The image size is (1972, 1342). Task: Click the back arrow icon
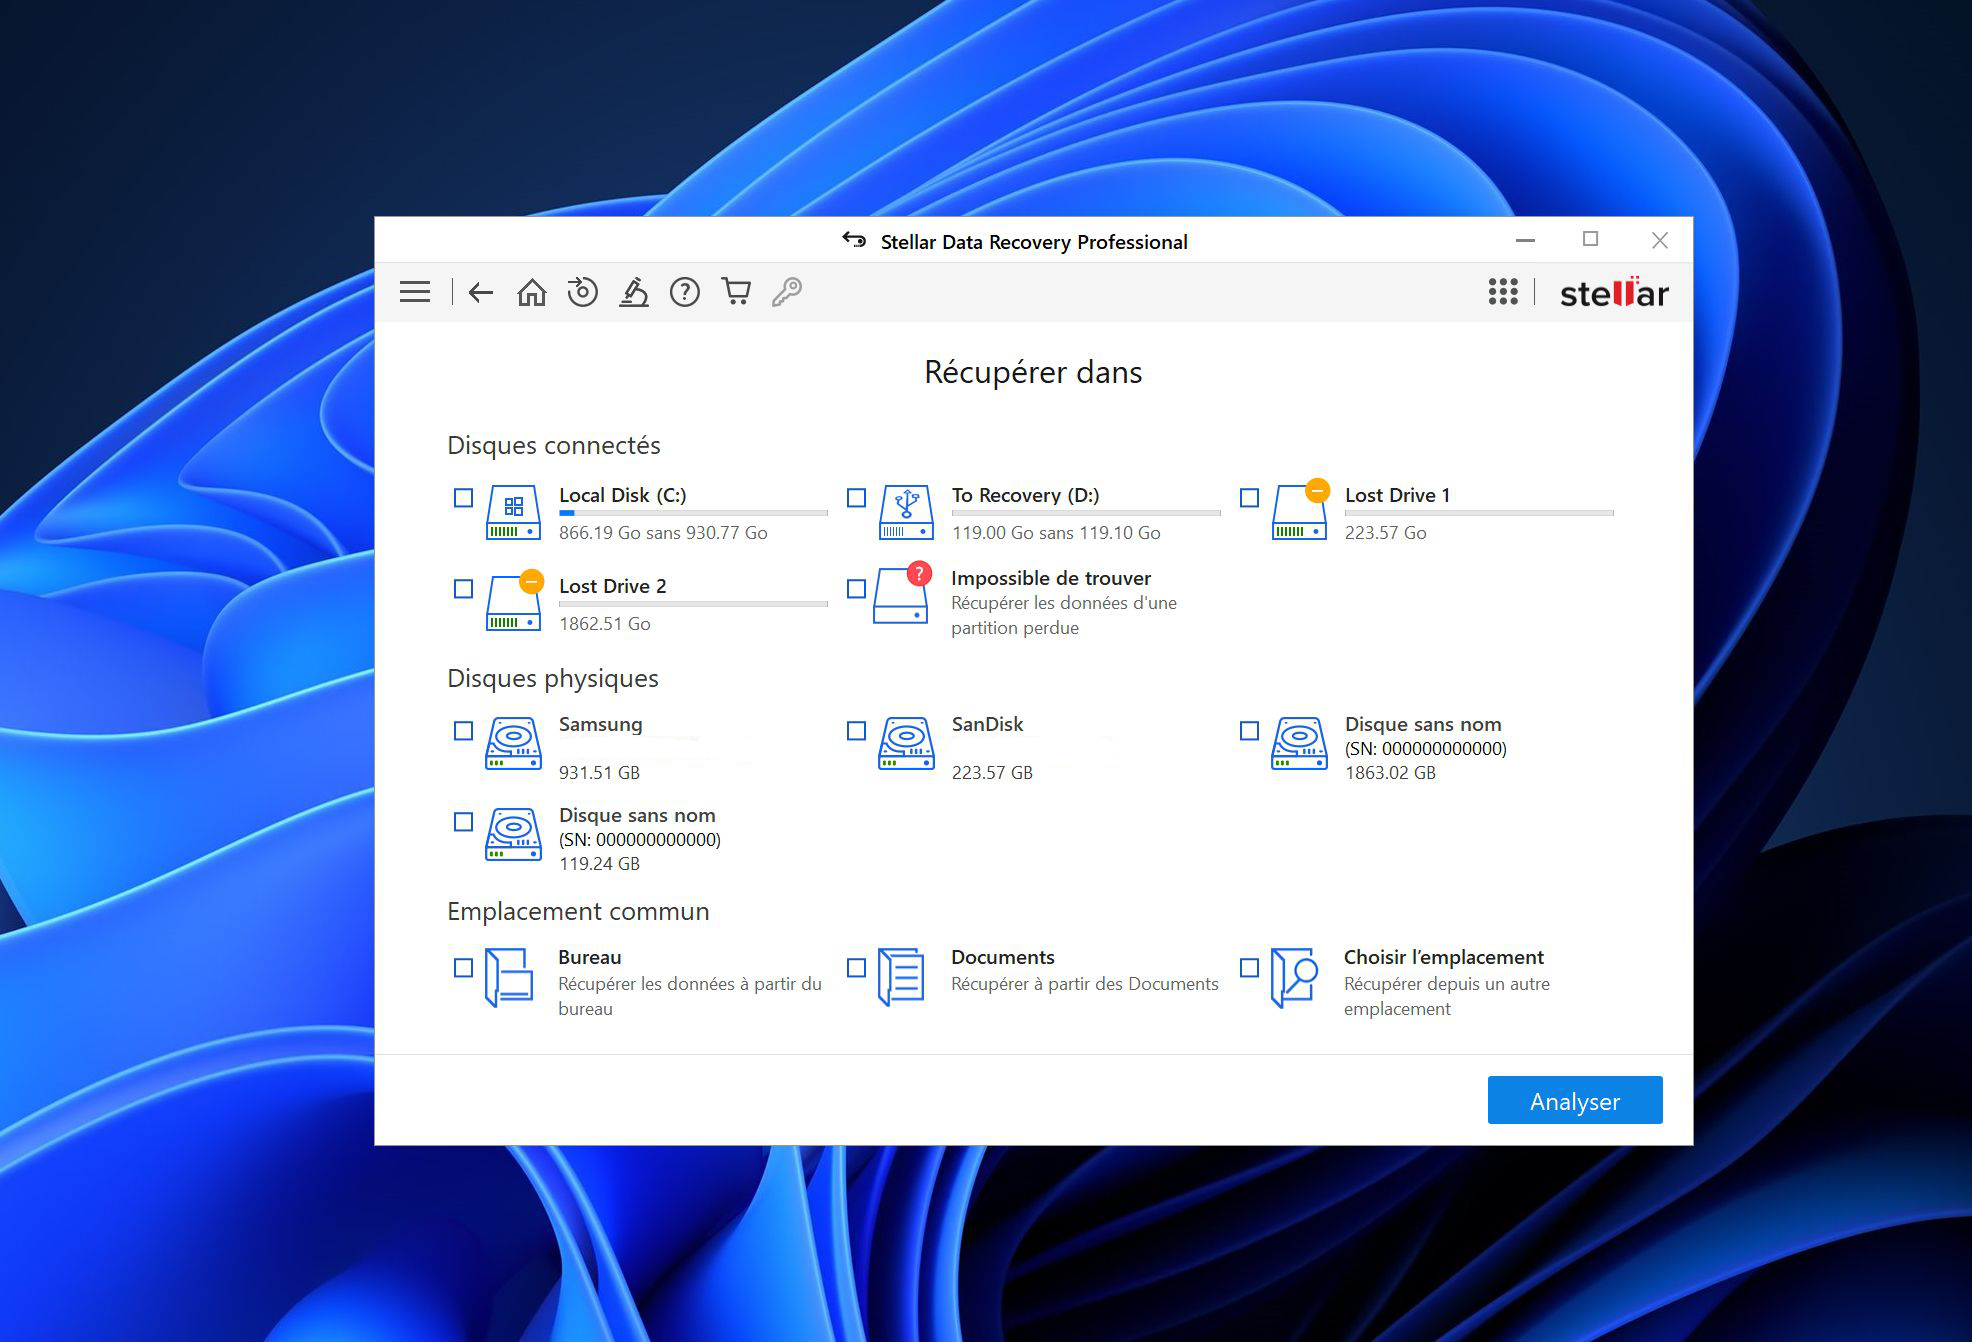(481, 292)
